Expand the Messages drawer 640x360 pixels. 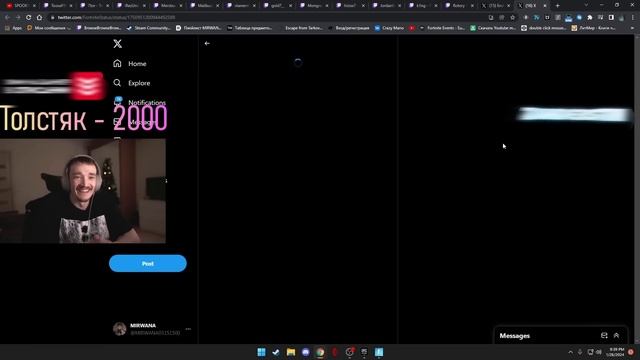click(616, 336)
